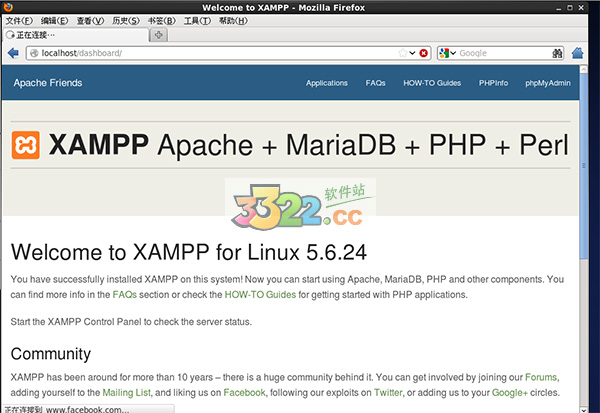This screenshot has height=413, width=600.
Task: Open URL history dropdown arrow
Action: (412, 53)
